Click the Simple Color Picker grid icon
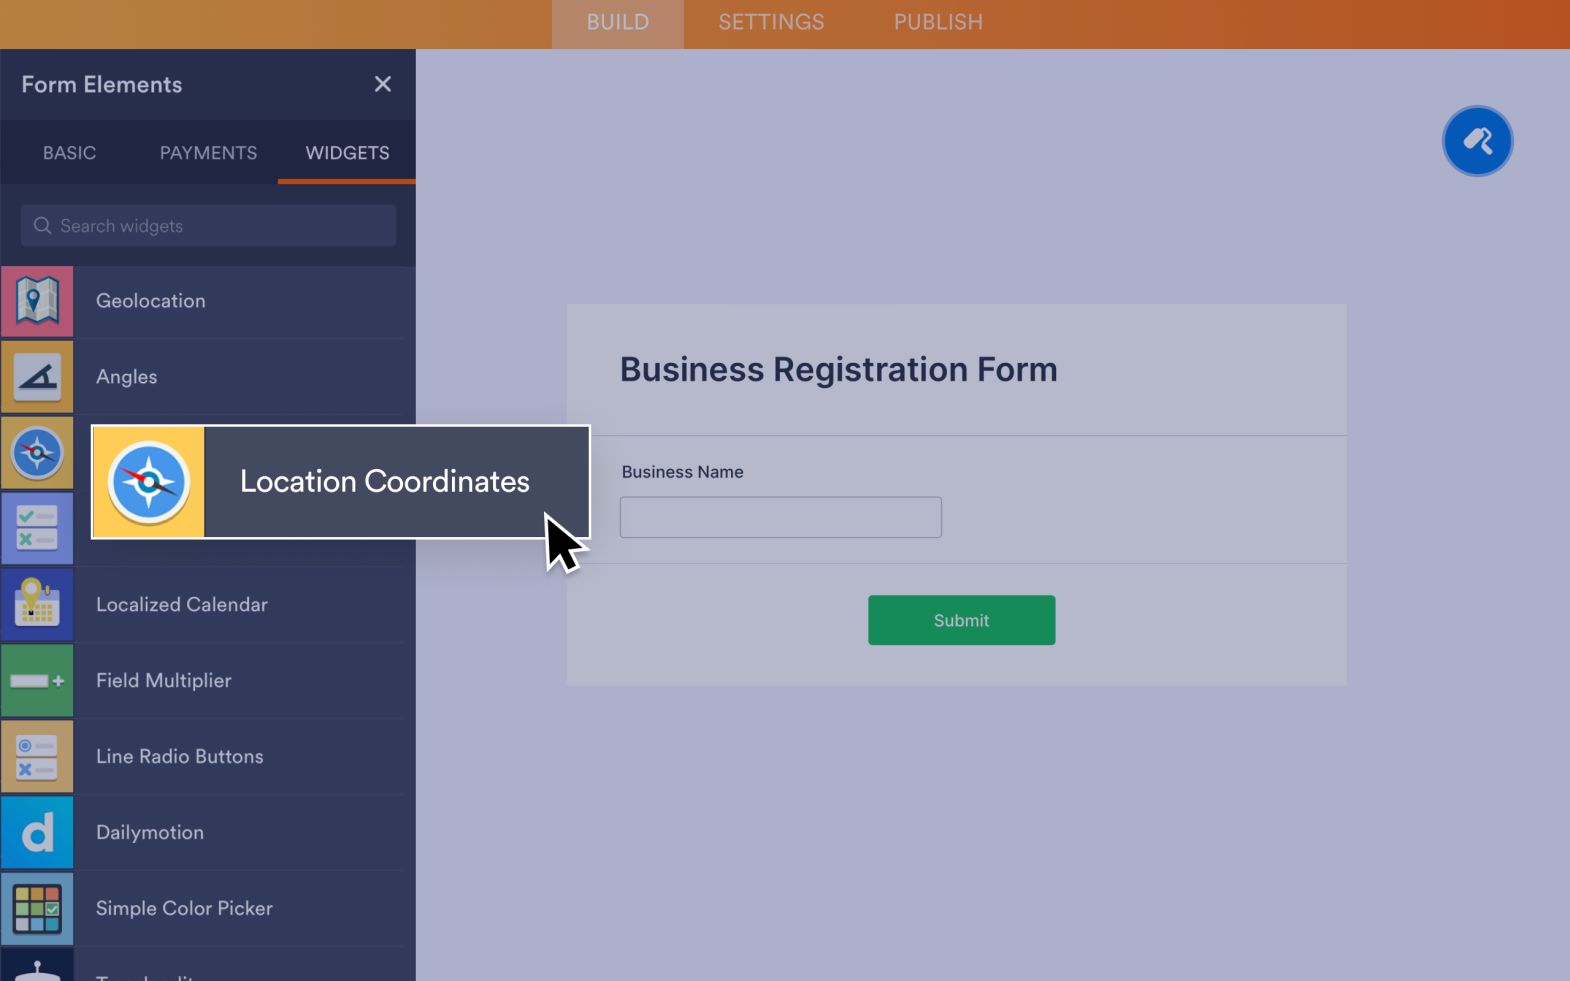Image resolution: width=1570 pixels, height=981 pixels. click(x=37, y=908)
